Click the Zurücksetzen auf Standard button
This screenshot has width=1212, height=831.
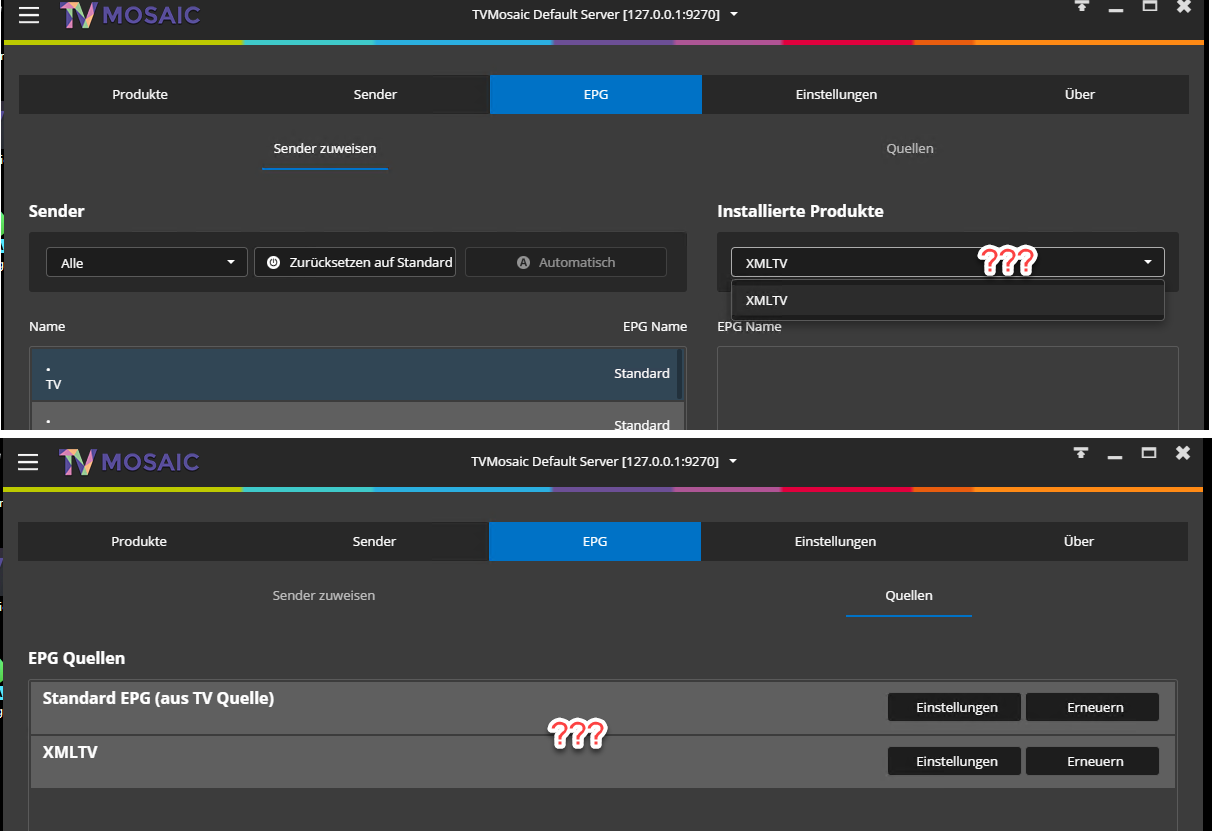click(x=356, y=263)
